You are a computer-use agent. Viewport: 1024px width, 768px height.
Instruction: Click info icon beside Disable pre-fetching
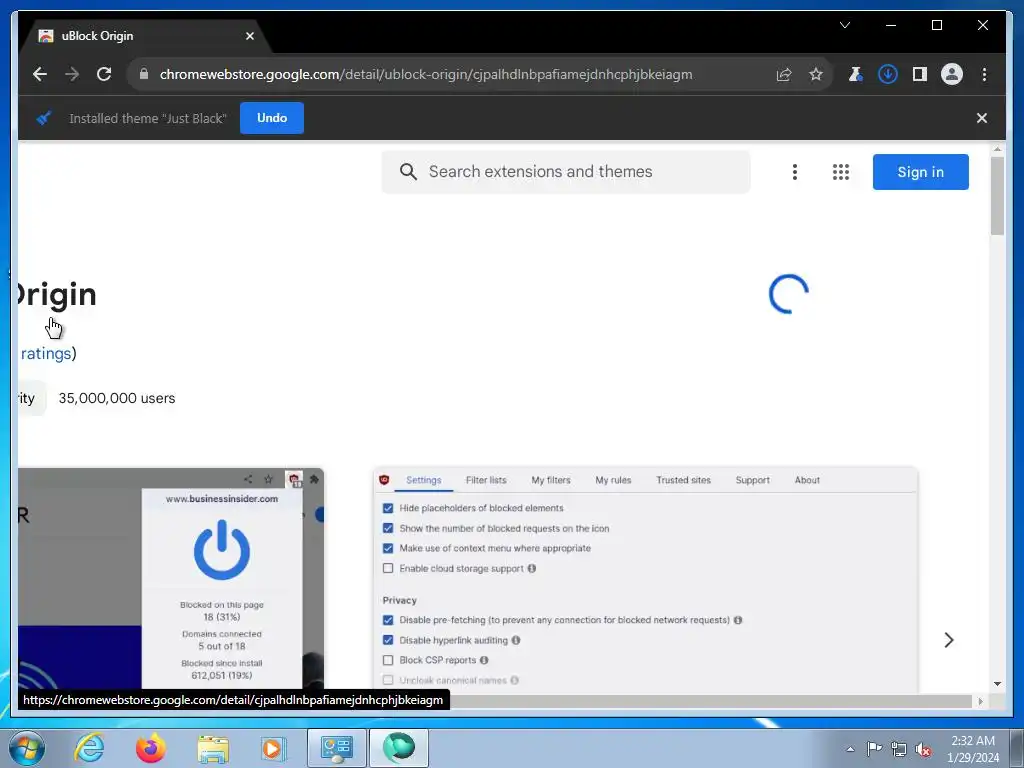click(x=738, y=620)
